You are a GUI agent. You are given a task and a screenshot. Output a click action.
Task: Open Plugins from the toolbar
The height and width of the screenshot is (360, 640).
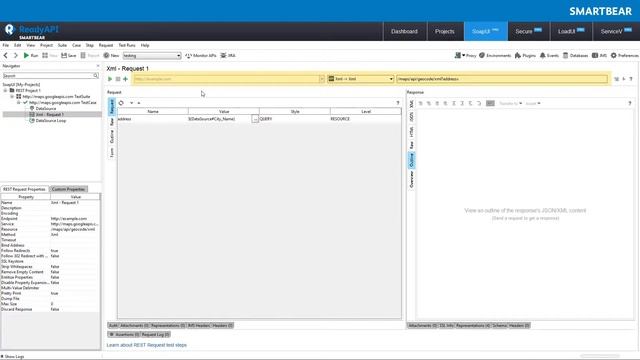coord(525,56)
